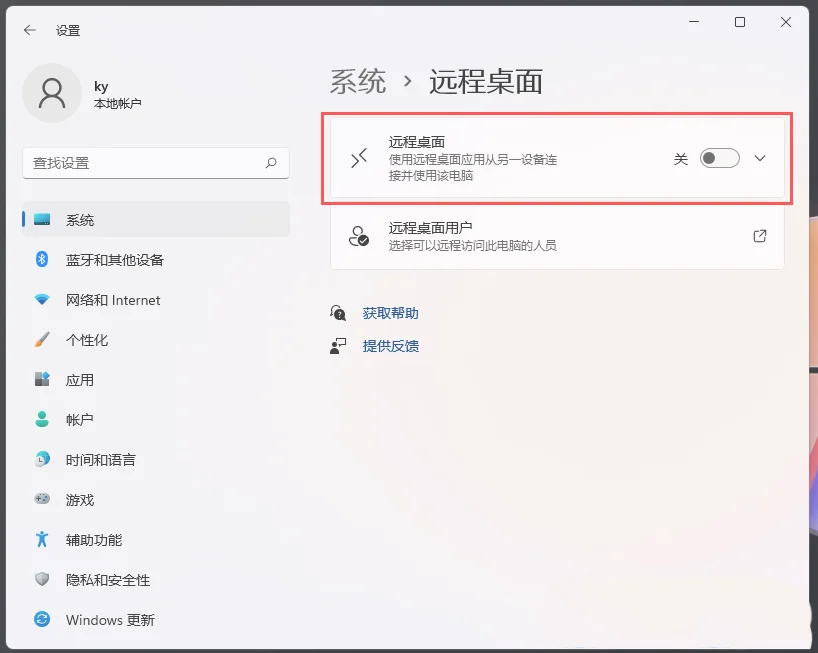Click the Windows 更新 sync icon
The width and height of the screenshot is (818, 653).
click(x=42, y=619)
